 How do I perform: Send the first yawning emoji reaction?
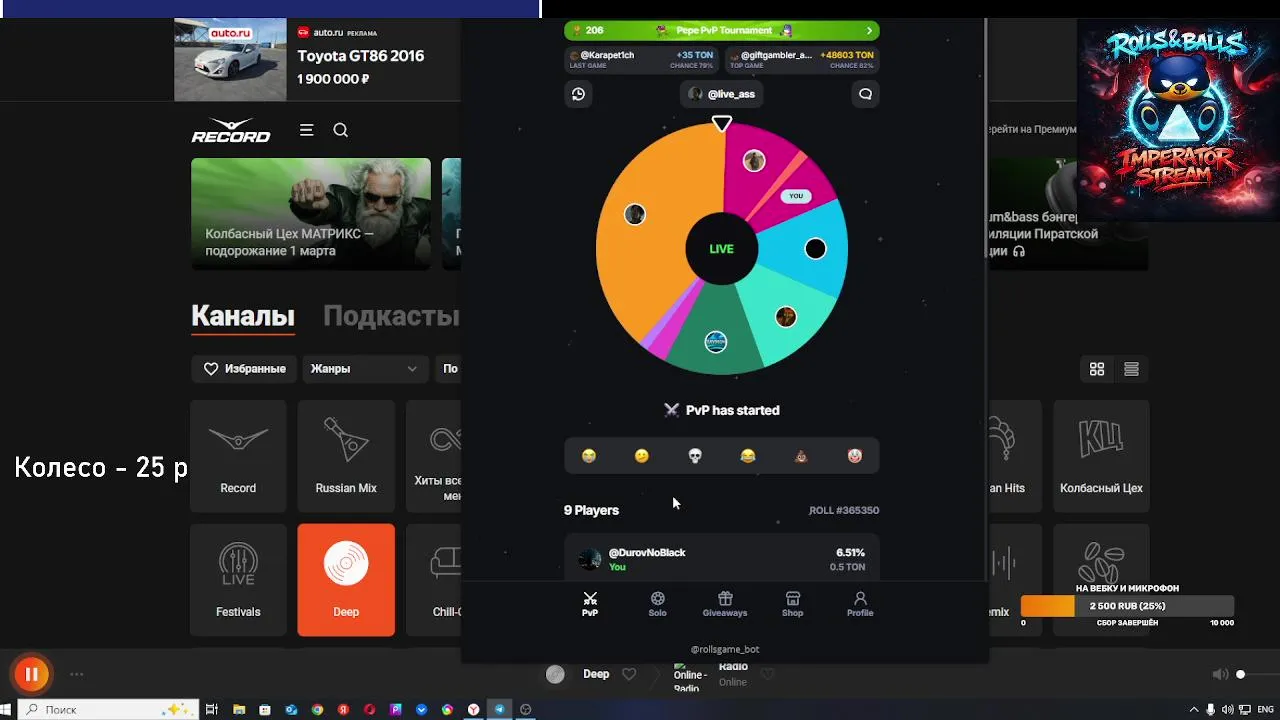[589, 456]
